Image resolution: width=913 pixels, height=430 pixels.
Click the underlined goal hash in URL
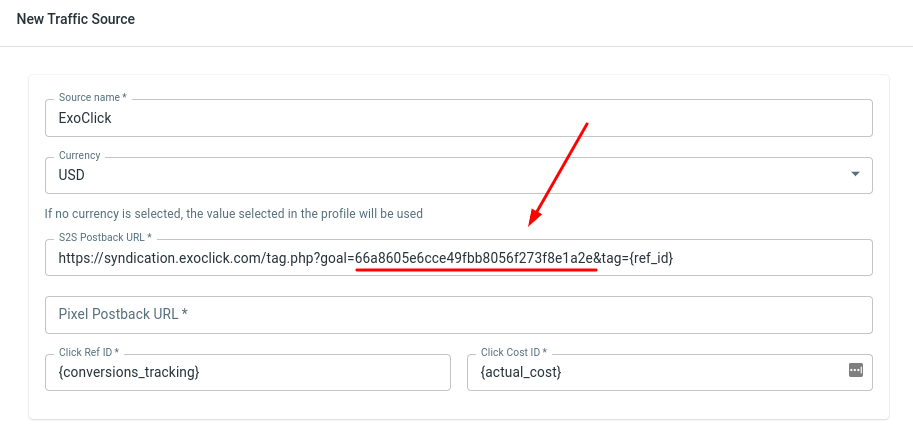(475, 258)
